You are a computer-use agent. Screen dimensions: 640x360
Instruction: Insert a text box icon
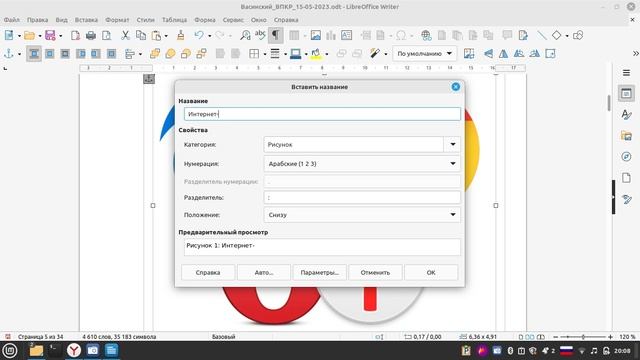(347, 36)
